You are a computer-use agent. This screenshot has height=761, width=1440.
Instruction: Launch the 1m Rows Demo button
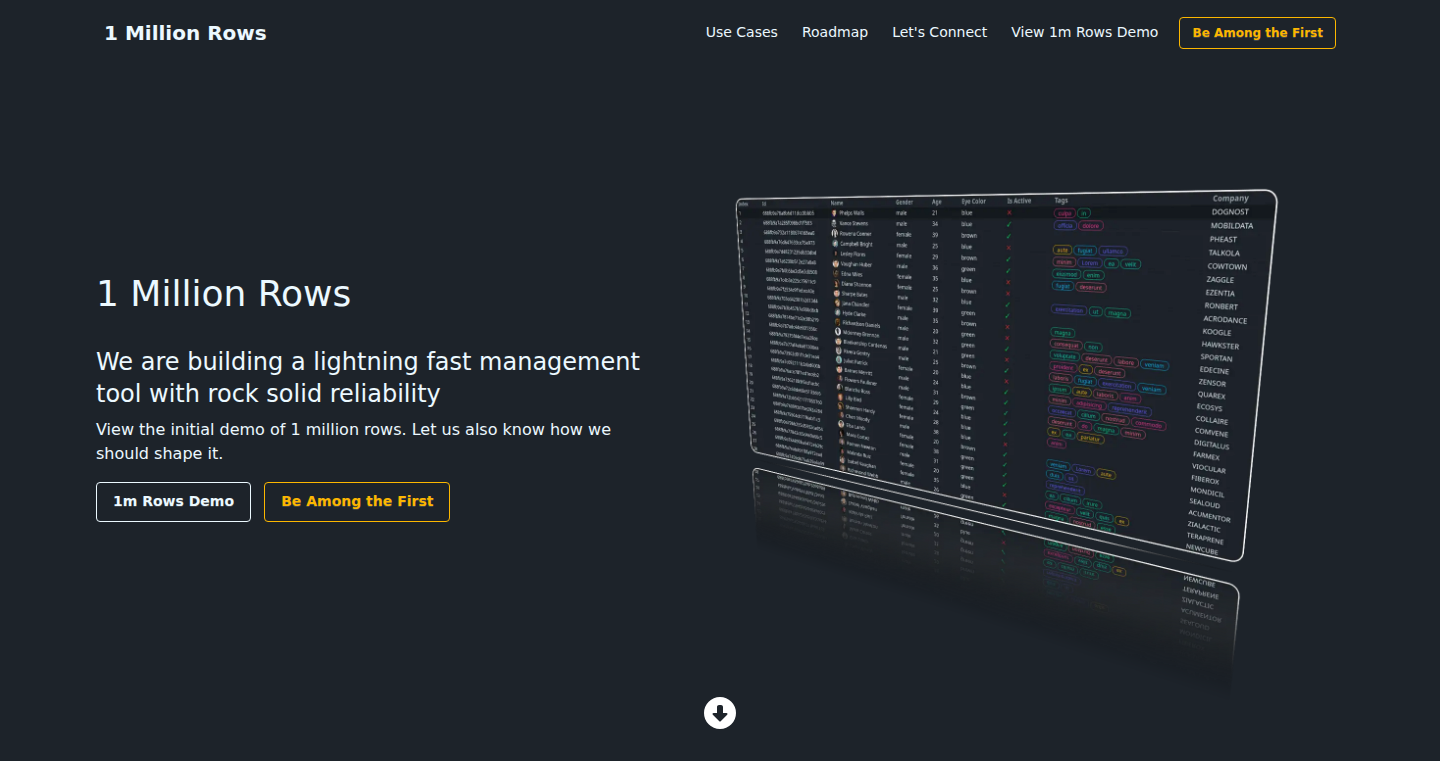[x=173, y=502]
